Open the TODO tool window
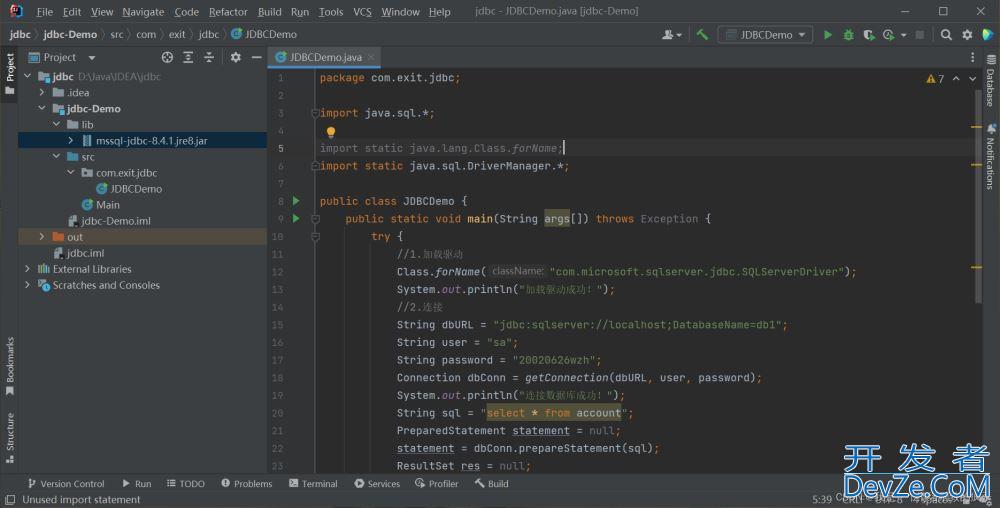Viewport: 1000px width, 508px height. click(186, 484)
